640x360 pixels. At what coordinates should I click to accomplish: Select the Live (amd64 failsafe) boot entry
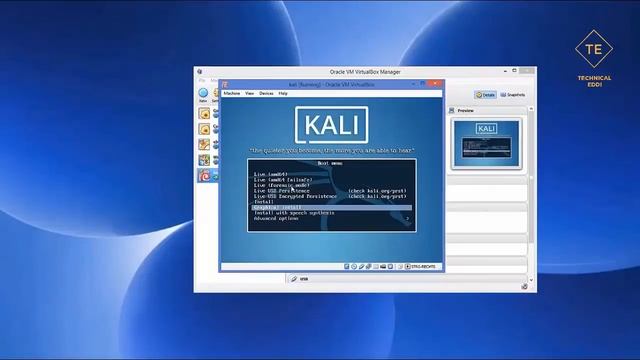283,180
